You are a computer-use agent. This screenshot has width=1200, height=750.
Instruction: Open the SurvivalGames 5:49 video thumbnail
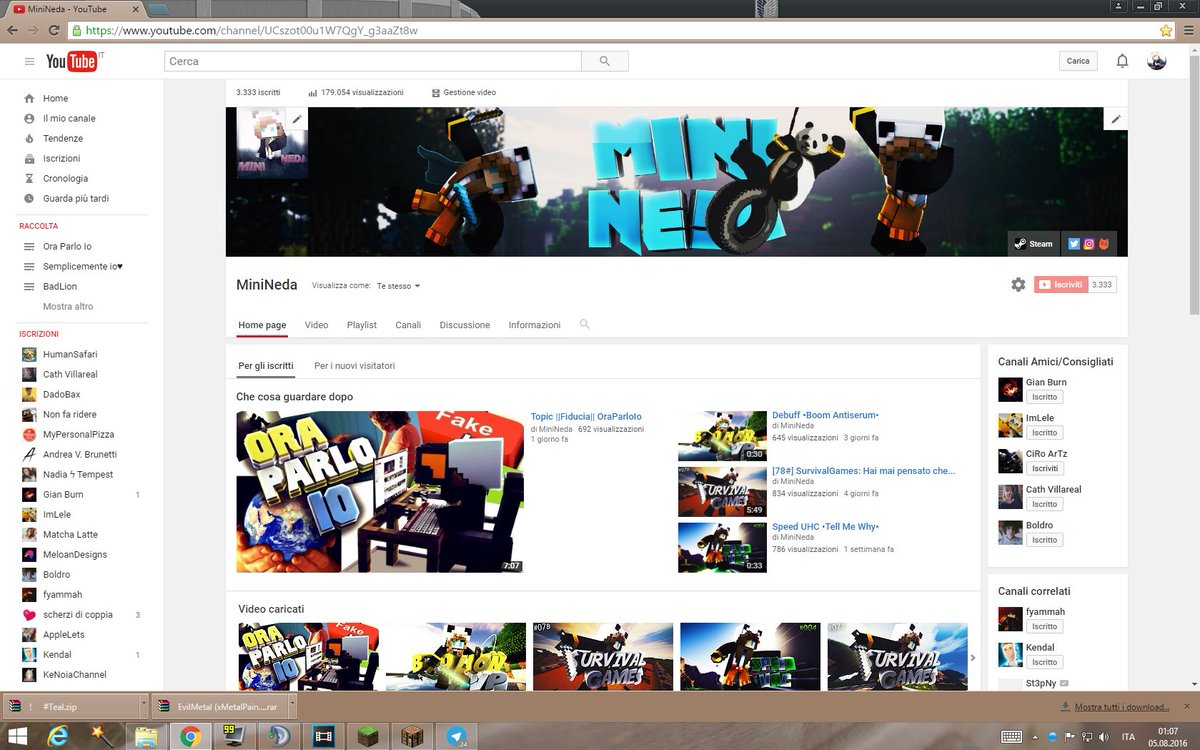(x=722, y=491)
